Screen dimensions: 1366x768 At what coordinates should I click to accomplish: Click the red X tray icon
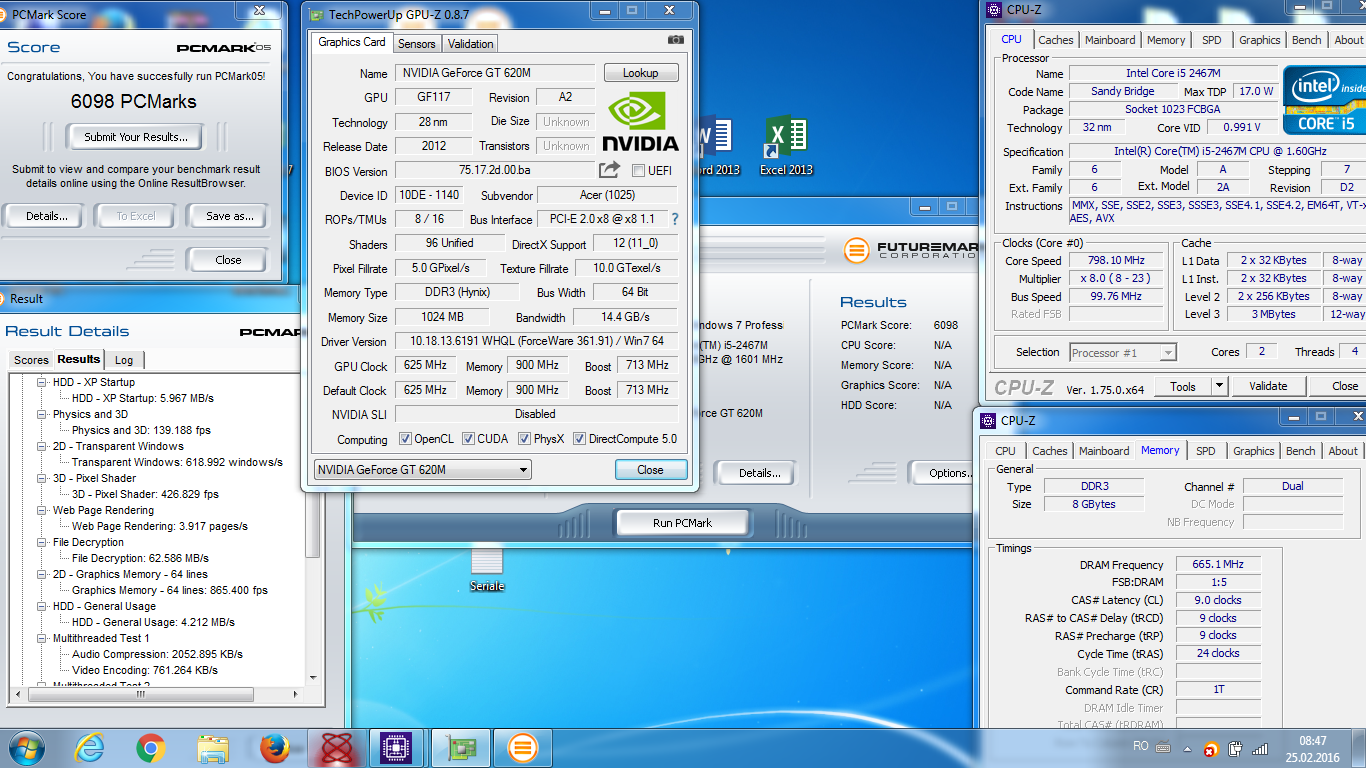coord(1211,749)
